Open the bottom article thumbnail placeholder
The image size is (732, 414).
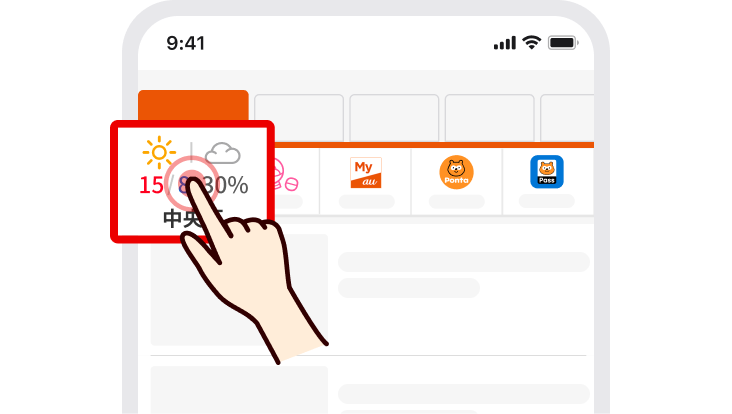[239, 390]
